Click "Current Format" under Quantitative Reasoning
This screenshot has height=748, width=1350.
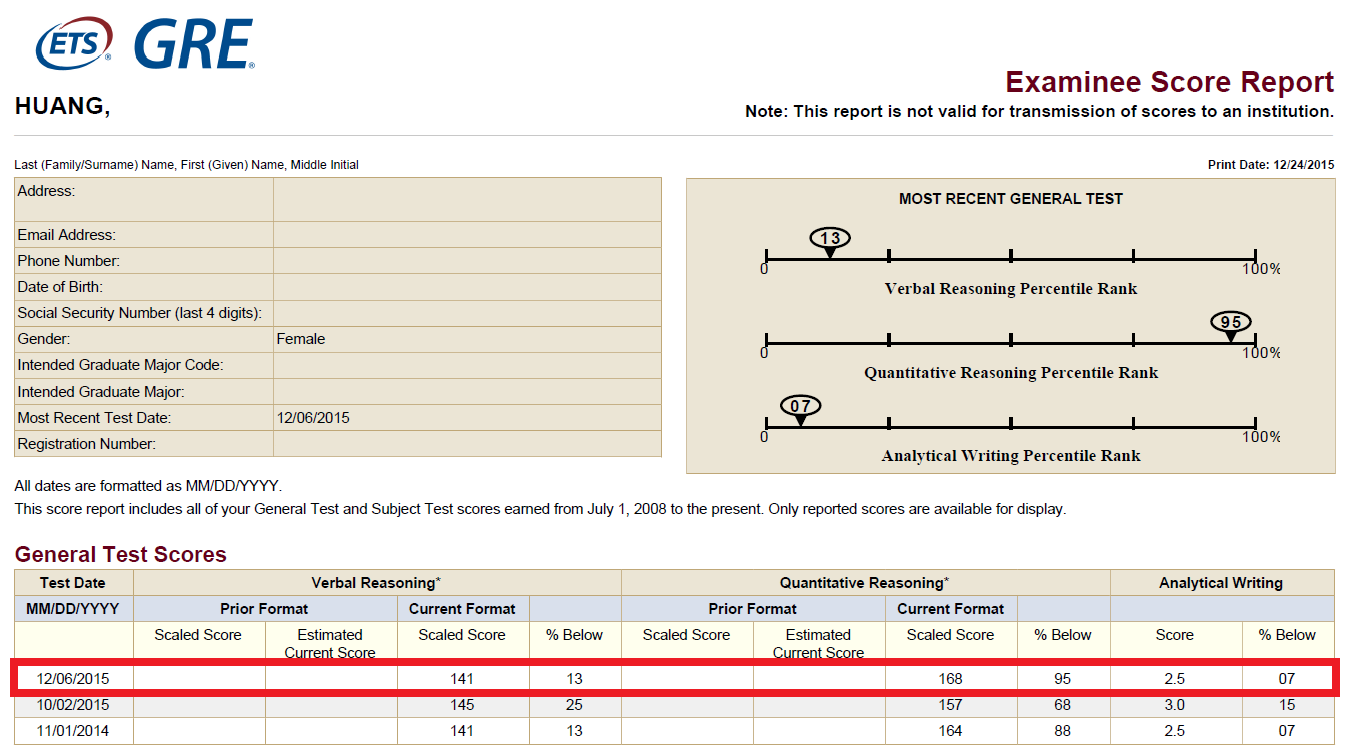[x=951, y=609]
